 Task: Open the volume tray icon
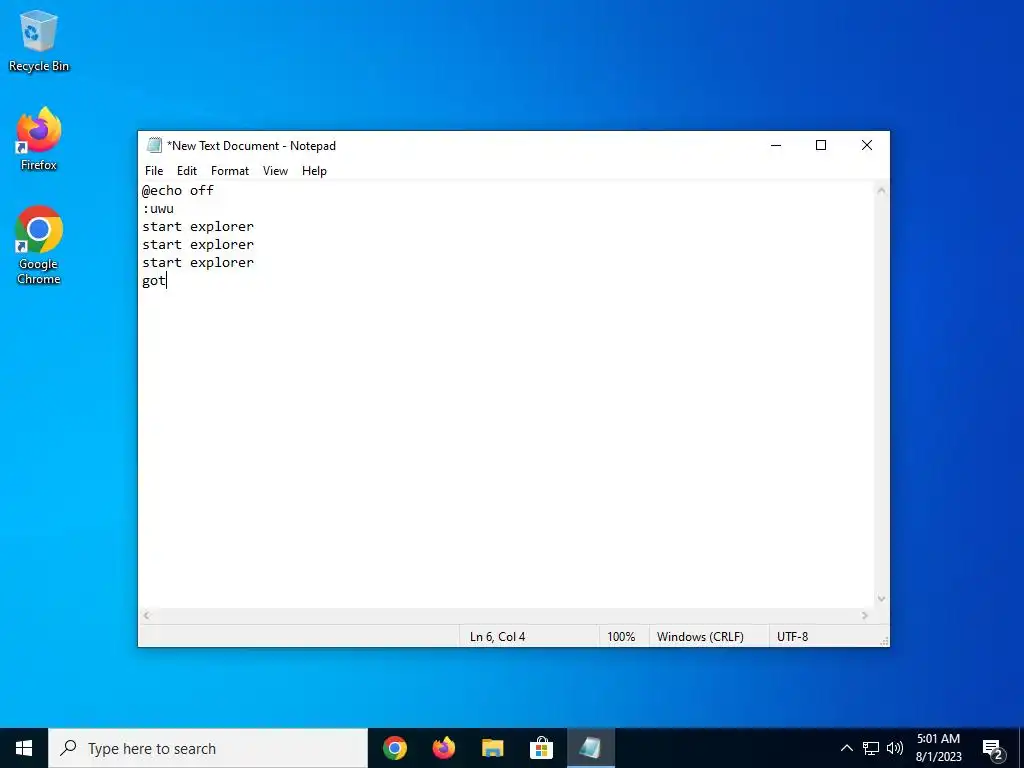[x=895, y=748]
